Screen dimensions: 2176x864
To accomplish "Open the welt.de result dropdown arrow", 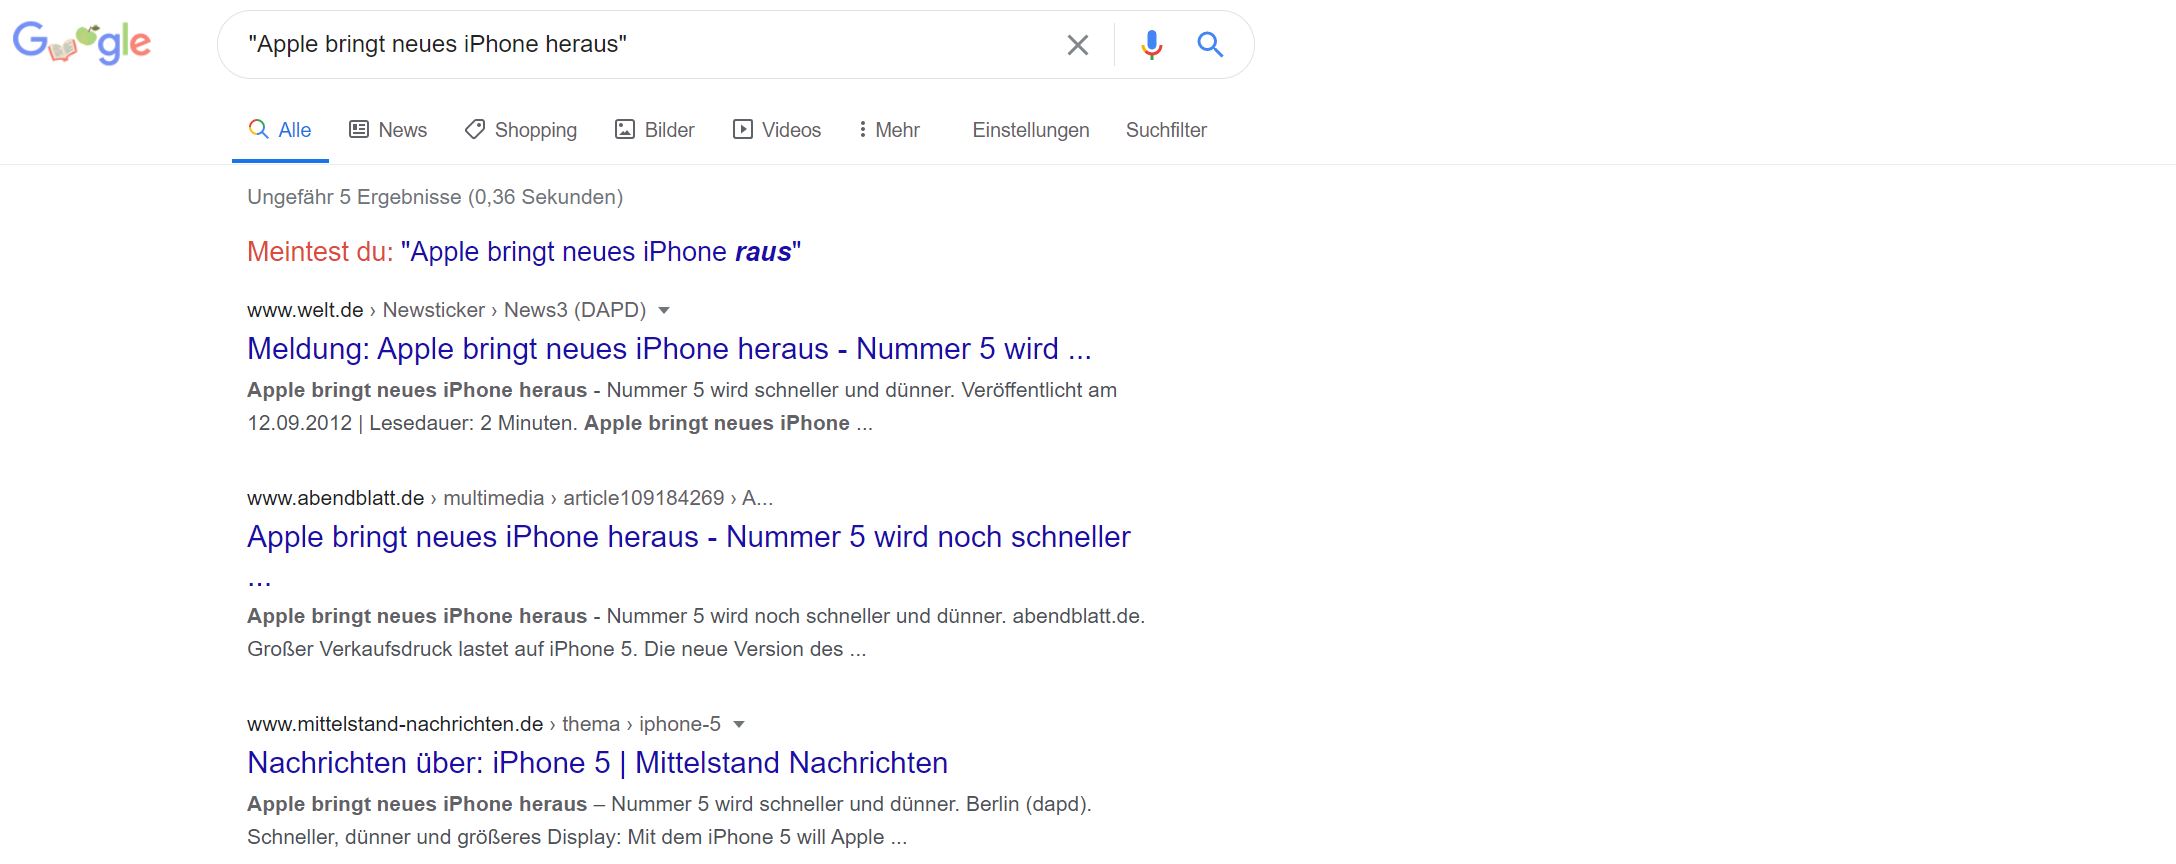I will coord(664,310).
